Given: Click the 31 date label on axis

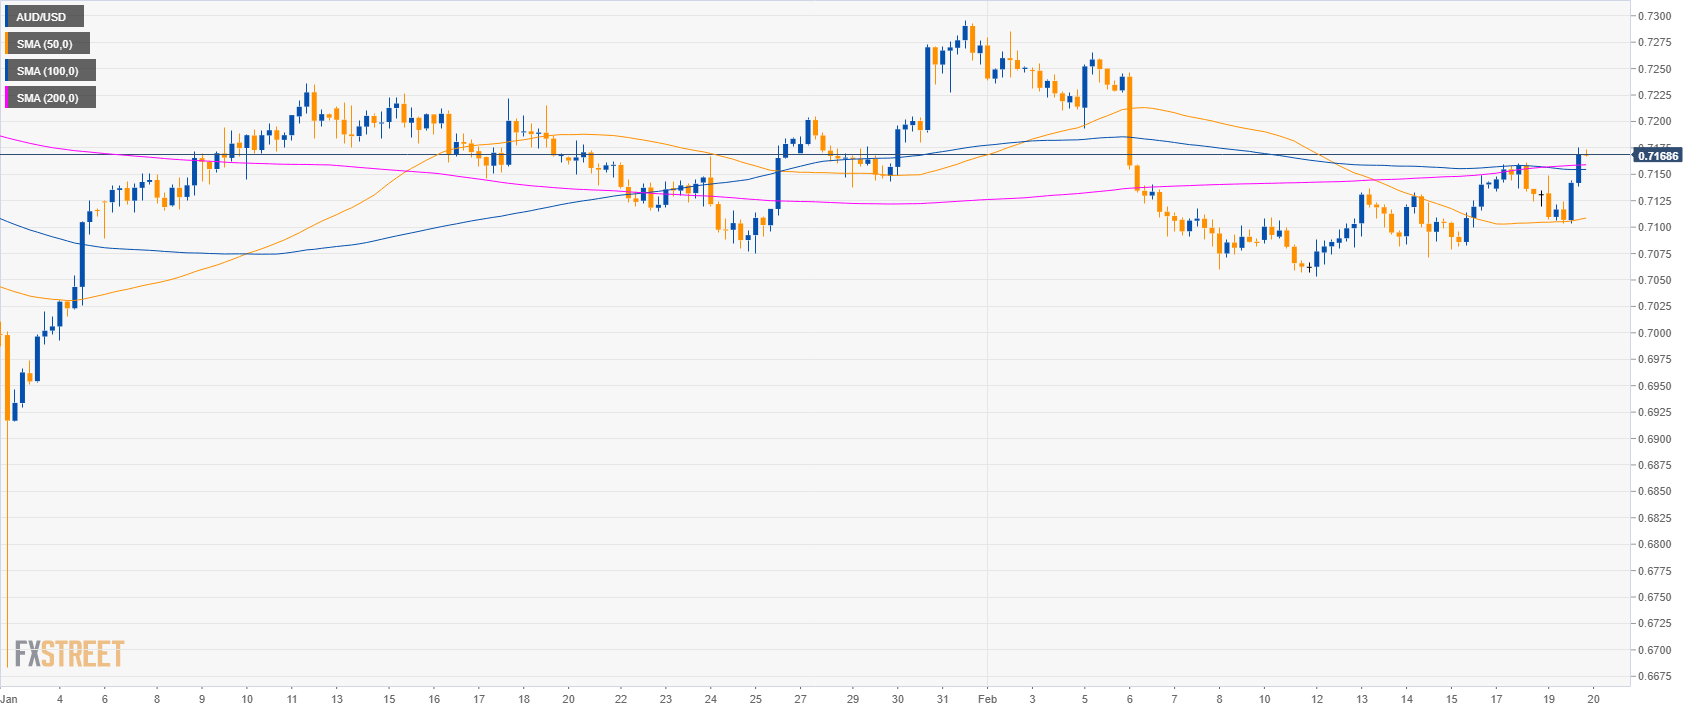Looking at the screenshot, I should [x=943, y=700].
